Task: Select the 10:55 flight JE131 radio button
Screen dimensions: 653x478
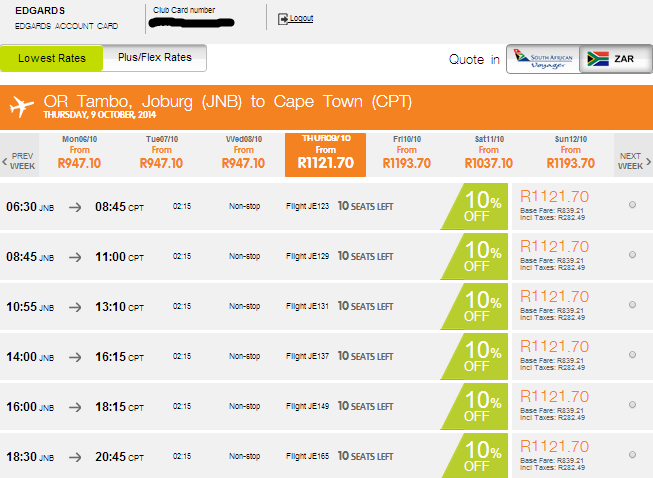Action: pos(632,304)
